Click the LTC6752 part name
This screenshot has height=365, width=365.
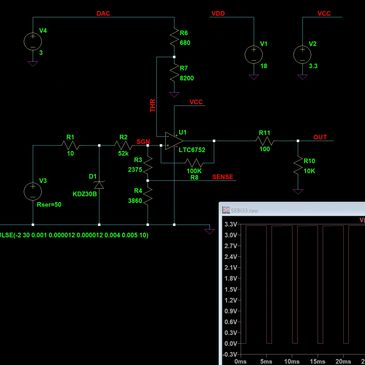coord(192,150)
